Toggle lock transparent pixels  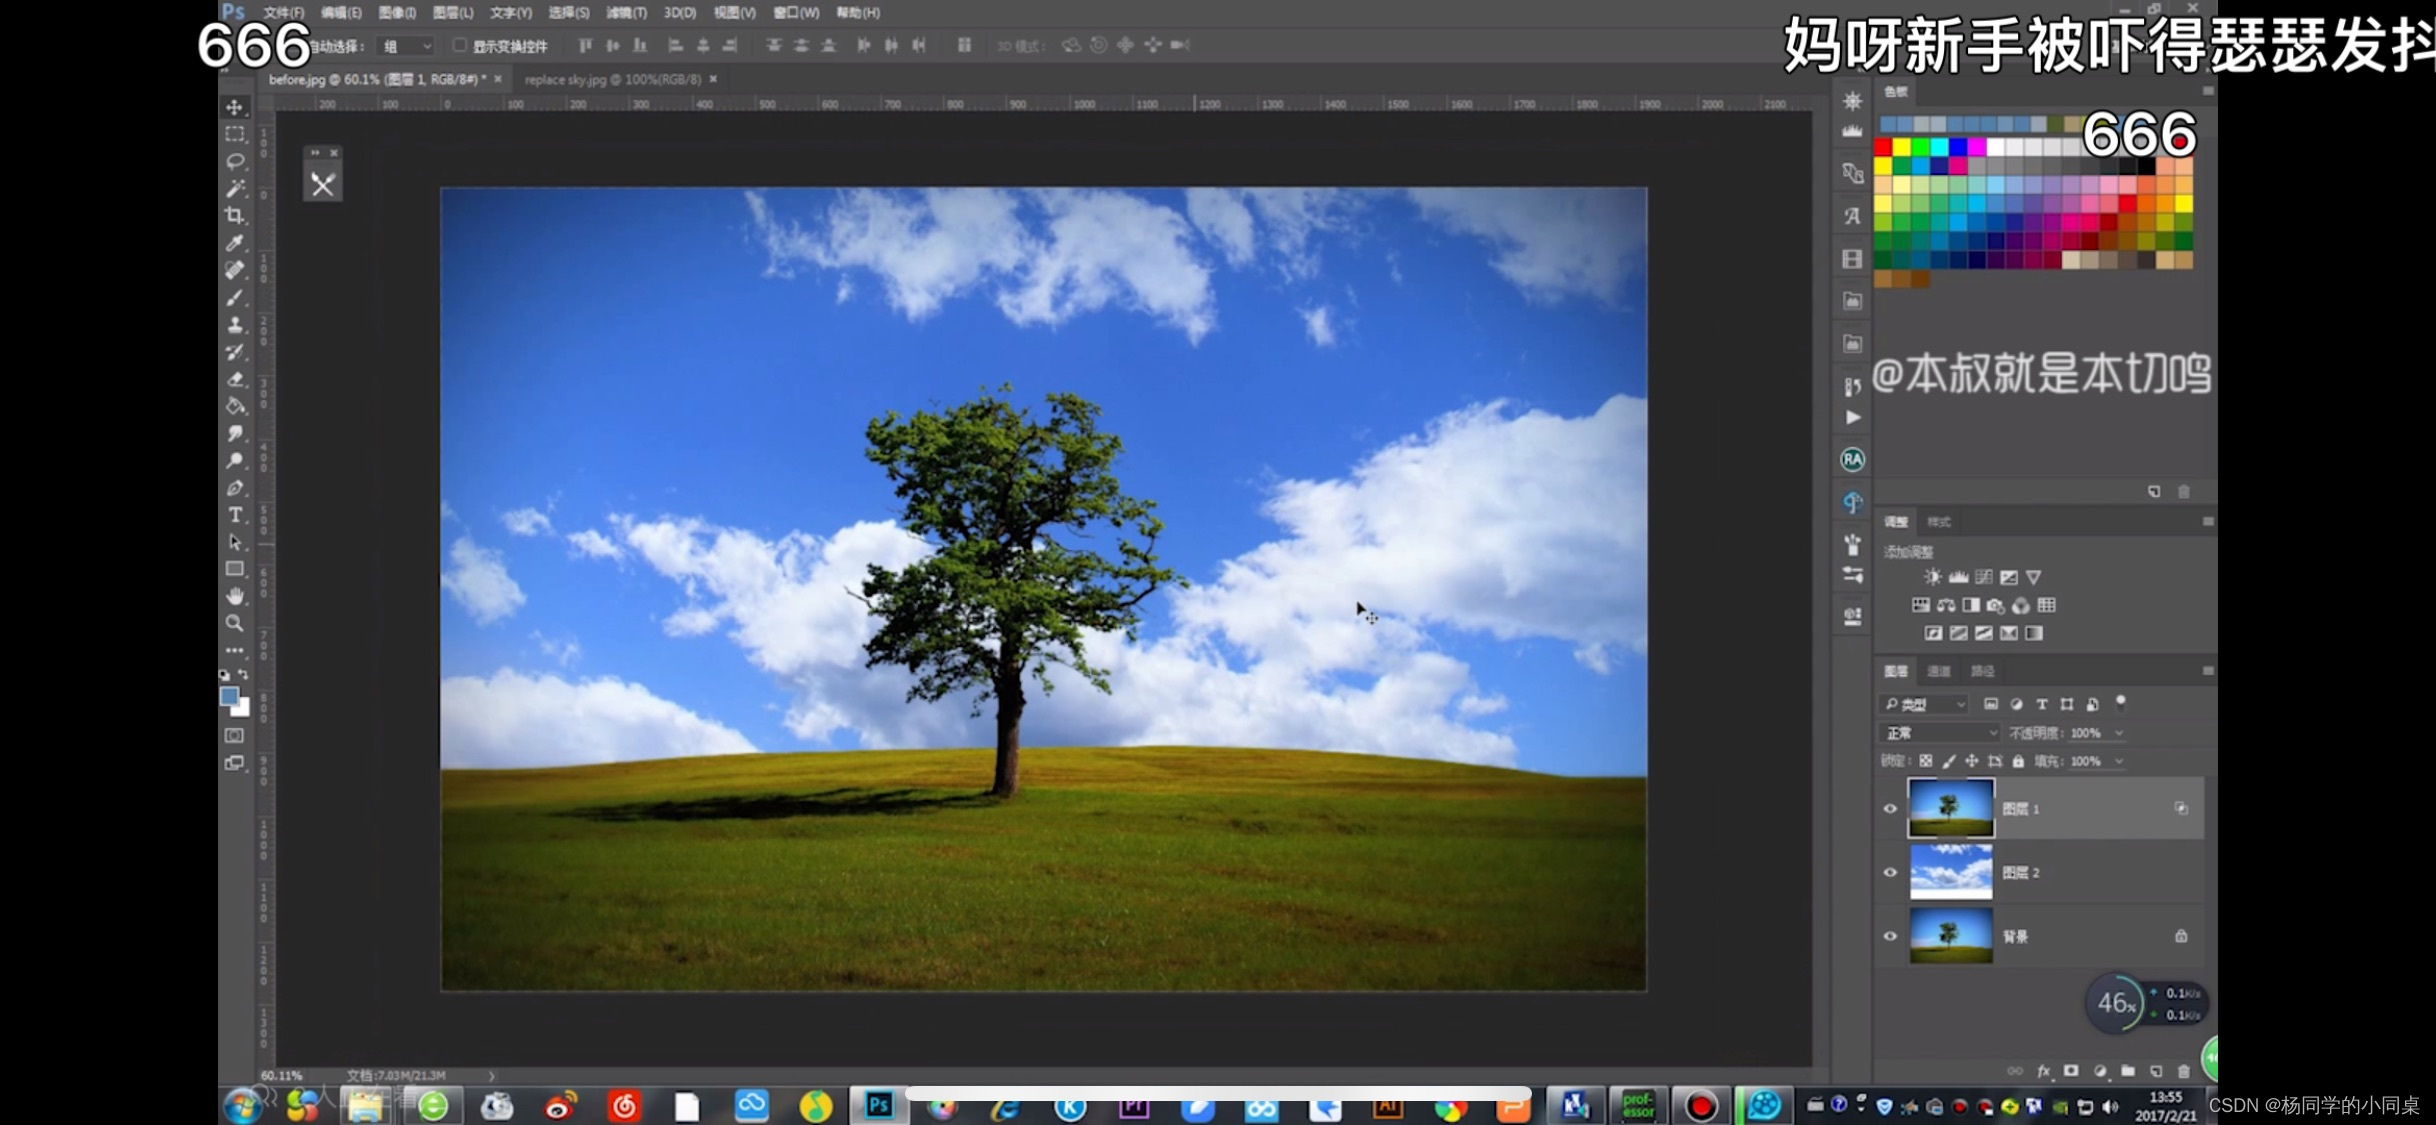click(x=1925, y=761)
